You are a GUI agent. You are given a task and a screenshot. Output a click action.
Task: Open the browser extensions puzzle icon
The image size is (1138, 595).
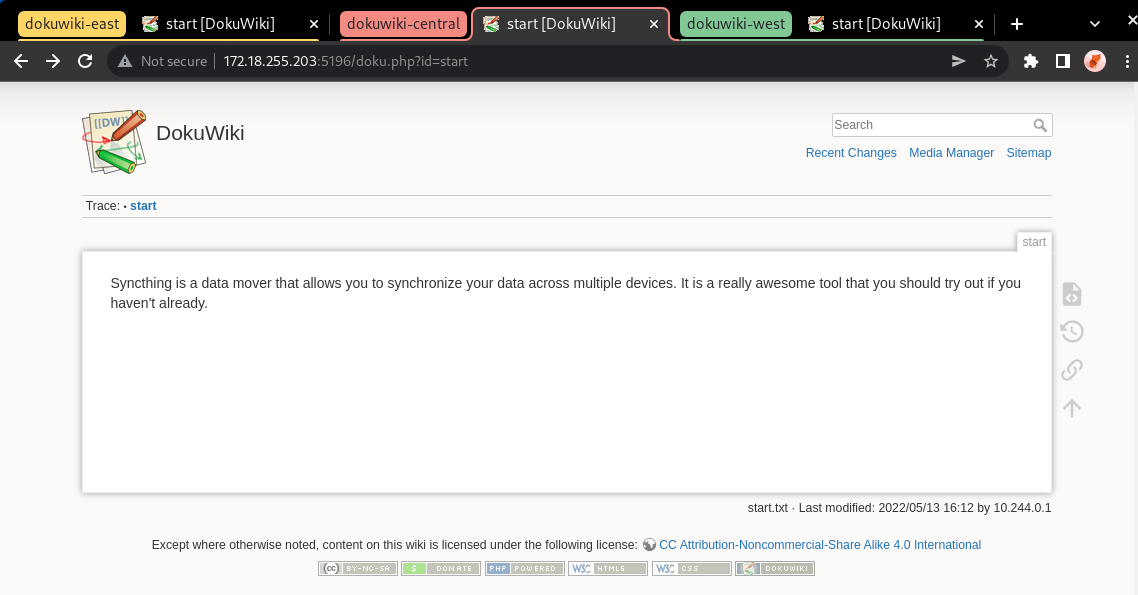pos(1031,61)
